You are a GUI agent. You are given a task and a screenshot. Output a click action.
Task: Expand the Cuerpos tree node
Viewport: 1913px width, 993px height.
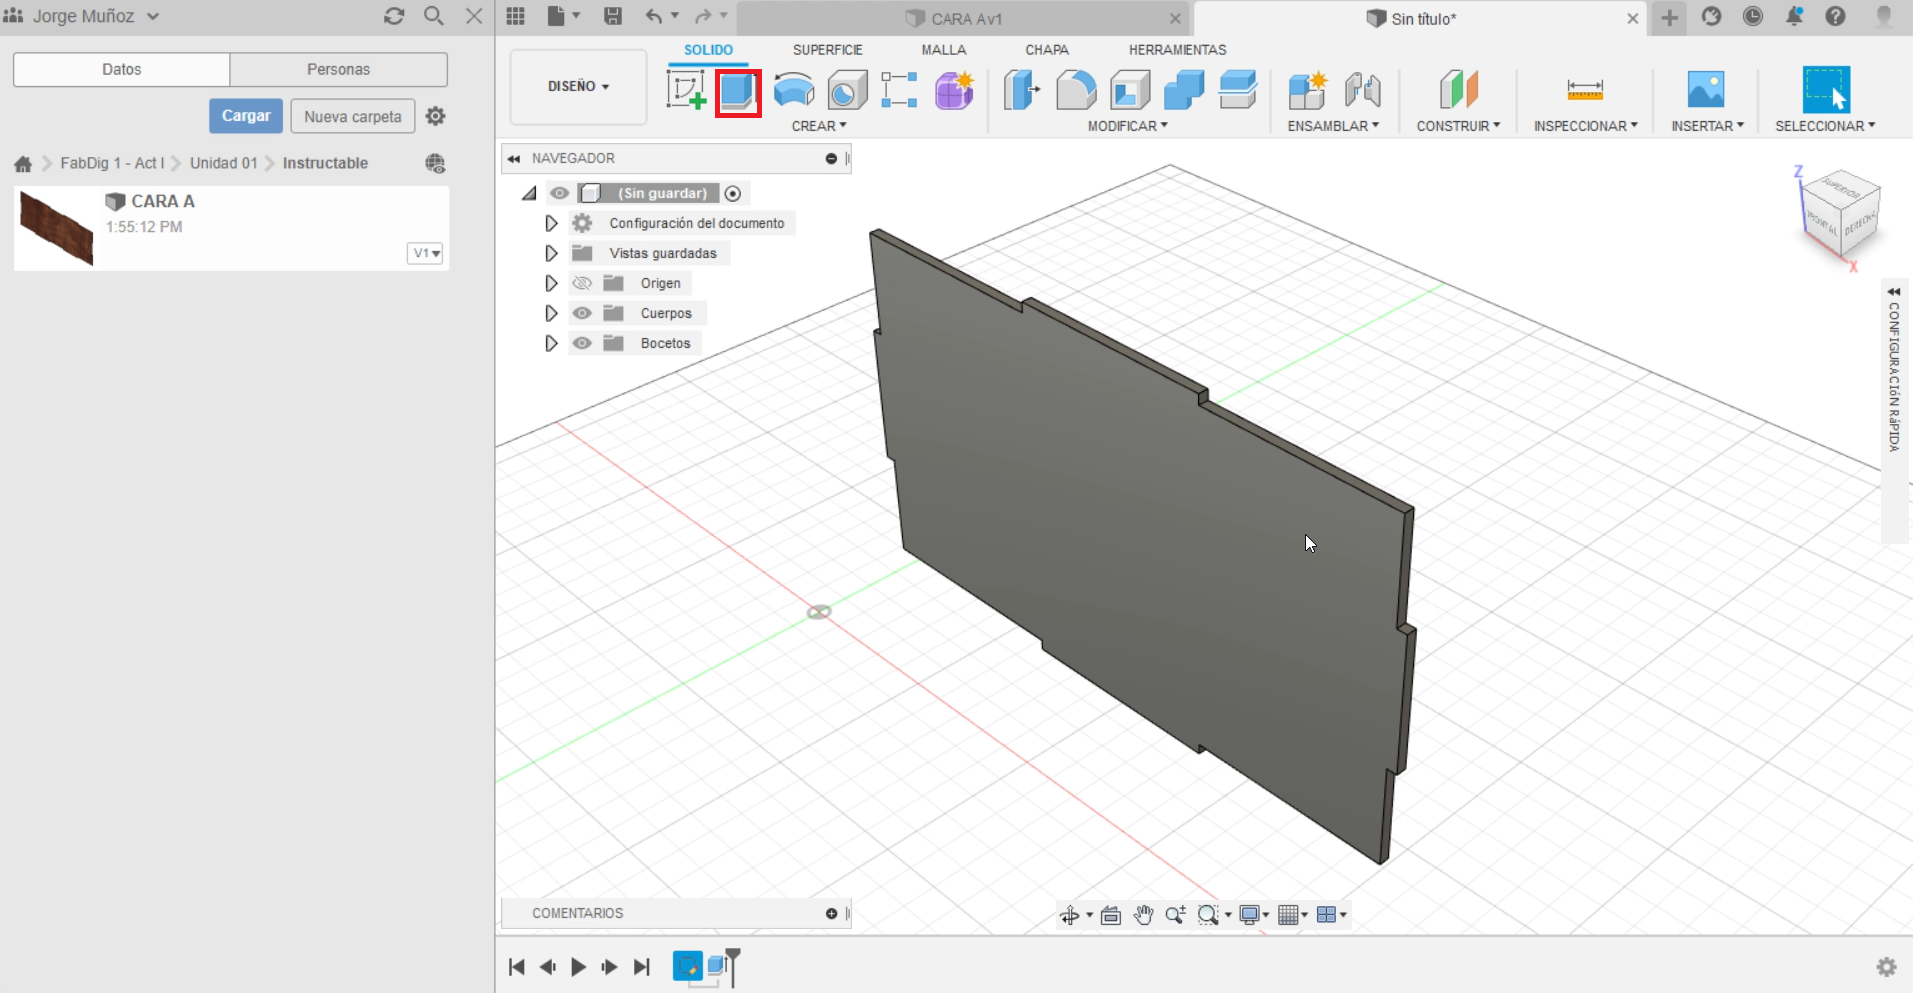point(551,313)
